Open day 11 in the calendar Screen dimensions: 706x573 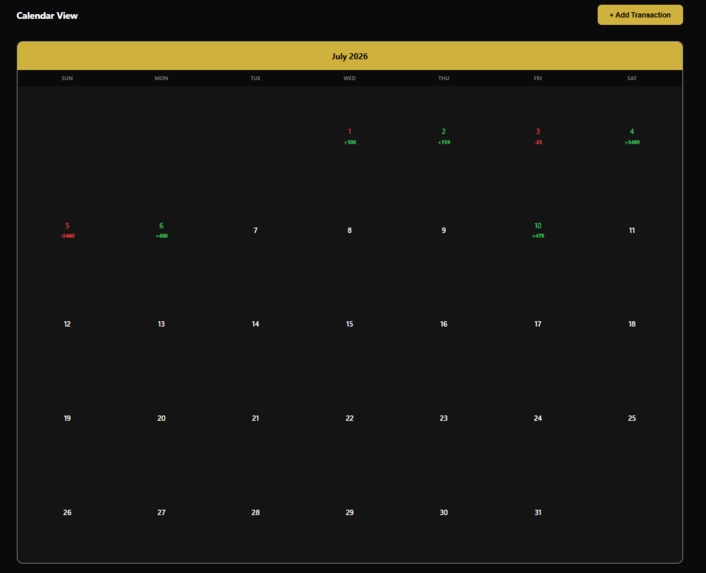(x=632, y=230)
